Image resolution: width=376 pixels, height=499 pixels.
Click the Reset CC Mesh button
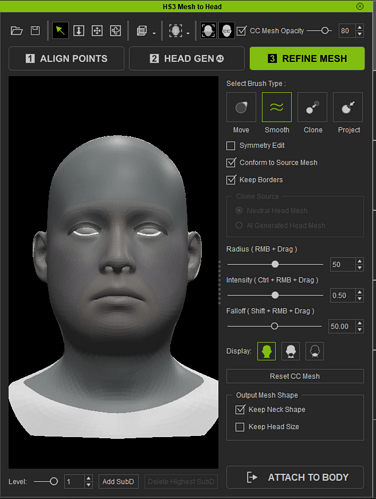click(295, 376)
